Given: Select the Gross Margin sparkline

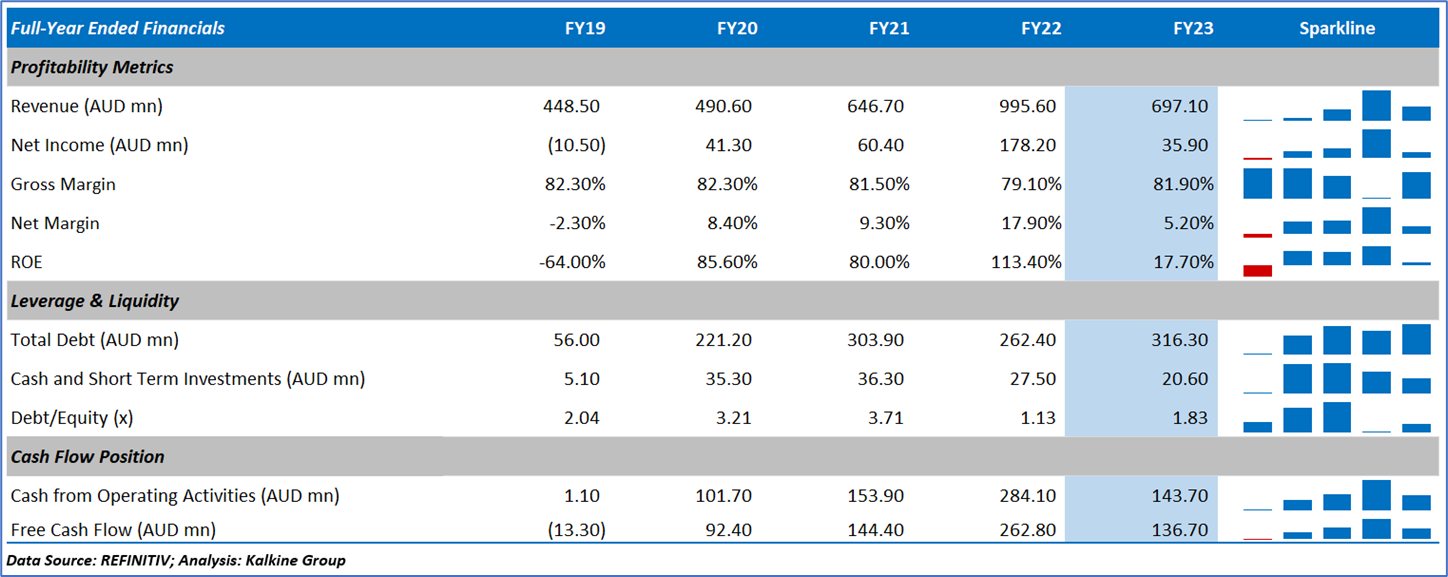Looking at the screenshot, I should pyautogui.click(x=1337, y=184).
